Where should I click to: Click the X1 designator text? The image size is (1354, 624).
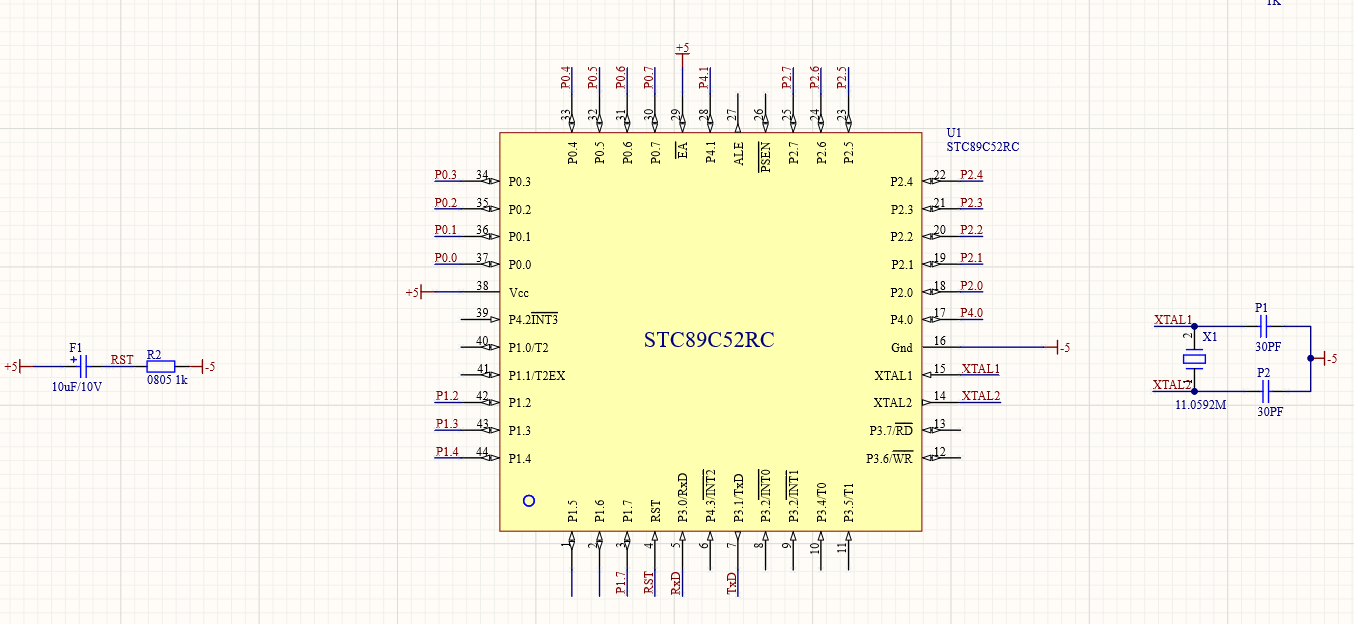[1210, 337]
